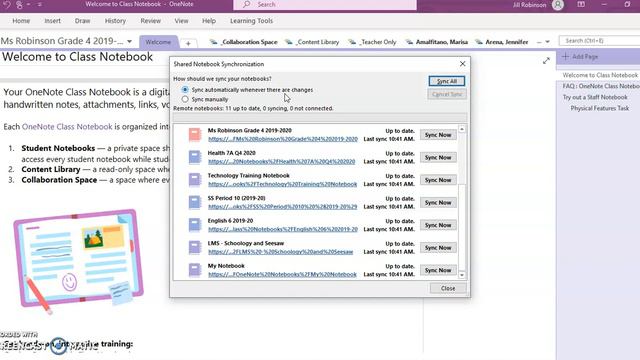Image resolution: width=640 pixels, height=360 pixels.
Task: Open Health 7A Q4 2020 URL link
Action: click(x=282, y=162)
